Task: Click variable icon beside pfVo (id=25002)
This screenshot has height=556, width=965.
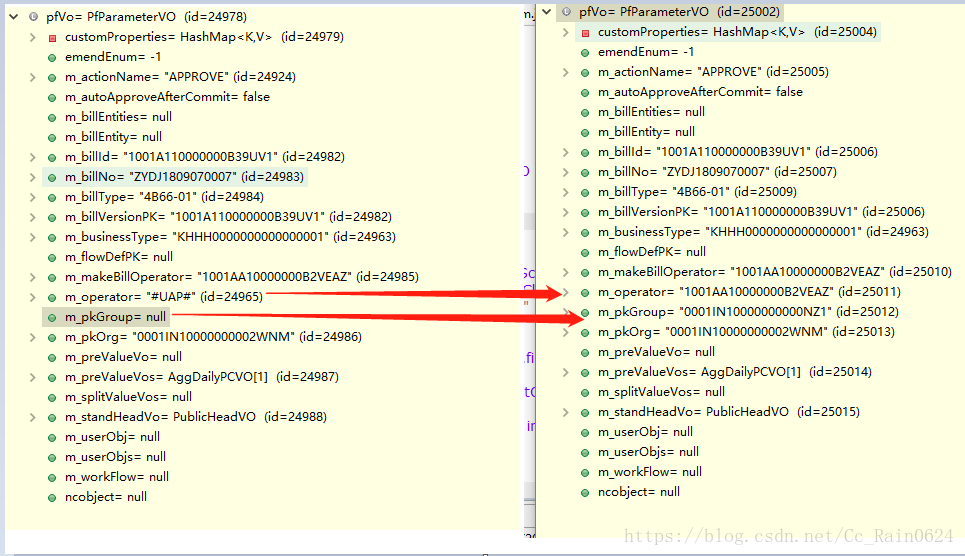Action: tap(567, 12)
